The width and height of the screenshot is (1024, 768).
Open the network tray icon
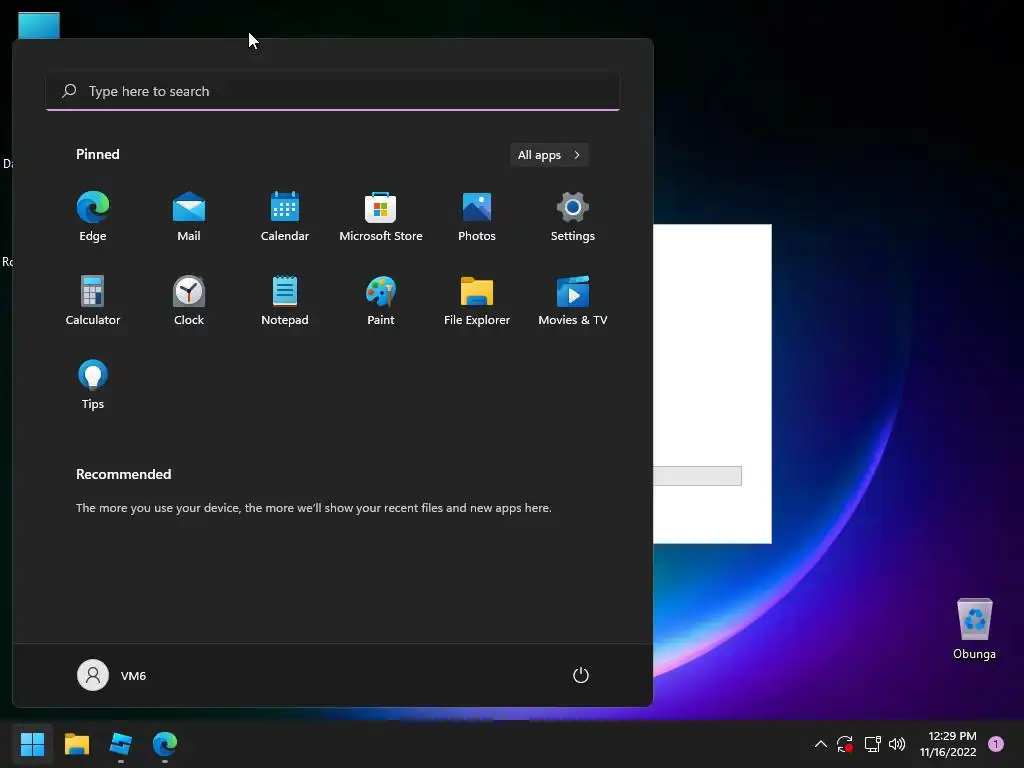[872, 744]
